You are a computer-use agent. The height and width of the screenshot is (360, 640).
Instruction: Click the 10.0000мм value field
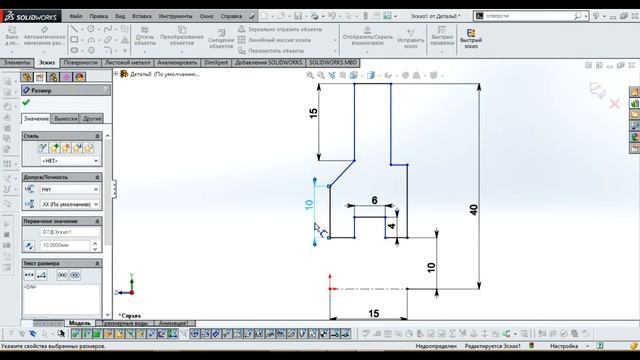click(64, 245)
